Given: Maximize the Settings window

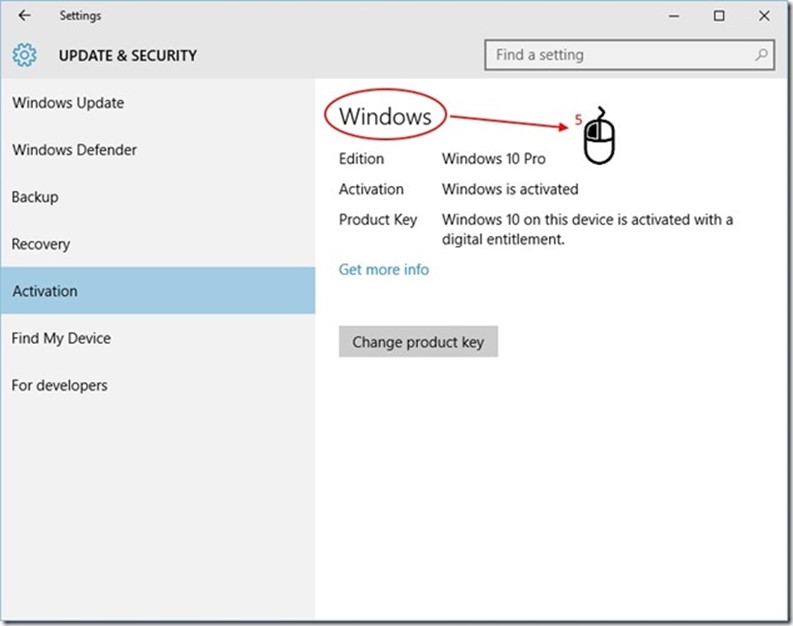Looking at the screenshot, I should [719, 16].
